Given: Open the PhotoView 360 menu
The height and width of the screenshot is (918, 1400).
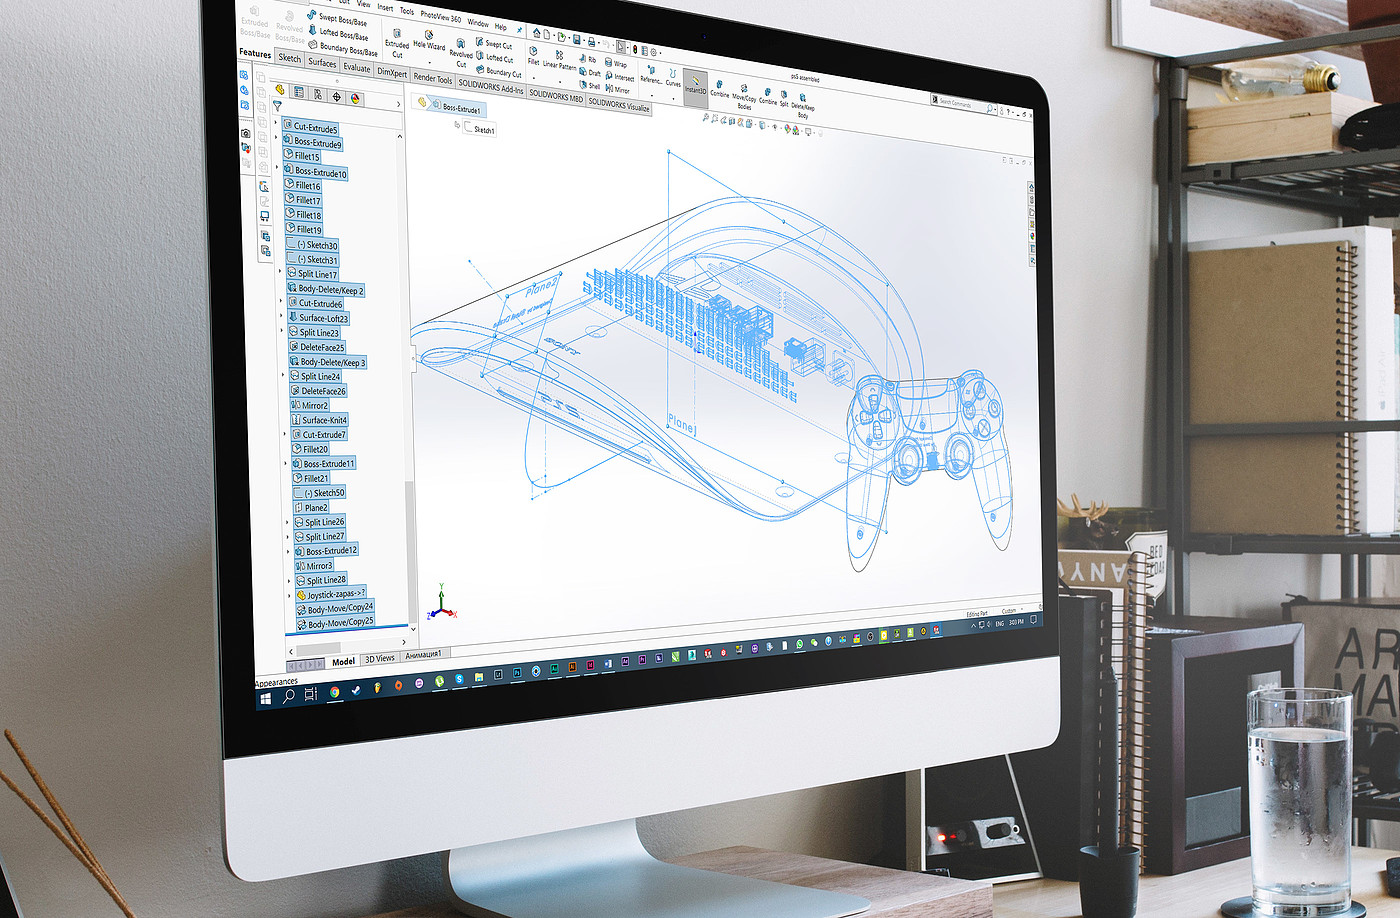Looking at the screenshot, I should point(441,16).
